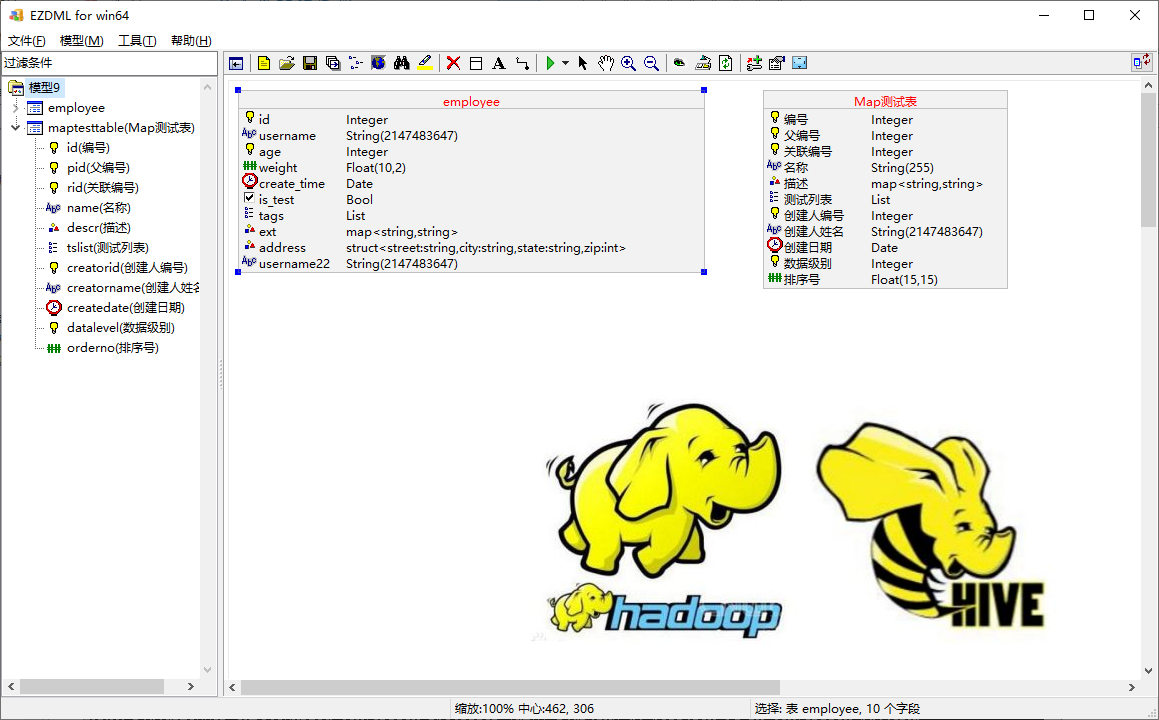Image resolution: width=1159 pixels, height=720 pixels.
Task: Select creatorid(创建人编号) field in tree
Action: (x=127, y=268)
